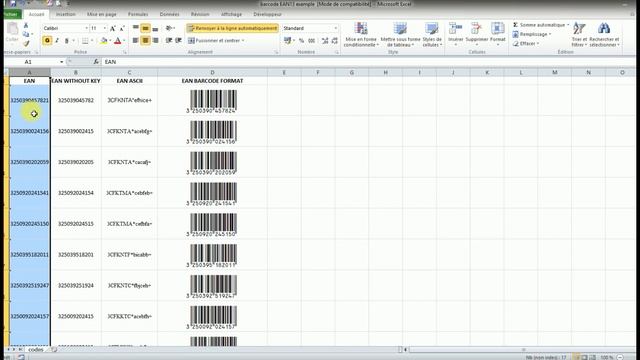
Task: Switch to the Révision tab
Action: [200, 14]
